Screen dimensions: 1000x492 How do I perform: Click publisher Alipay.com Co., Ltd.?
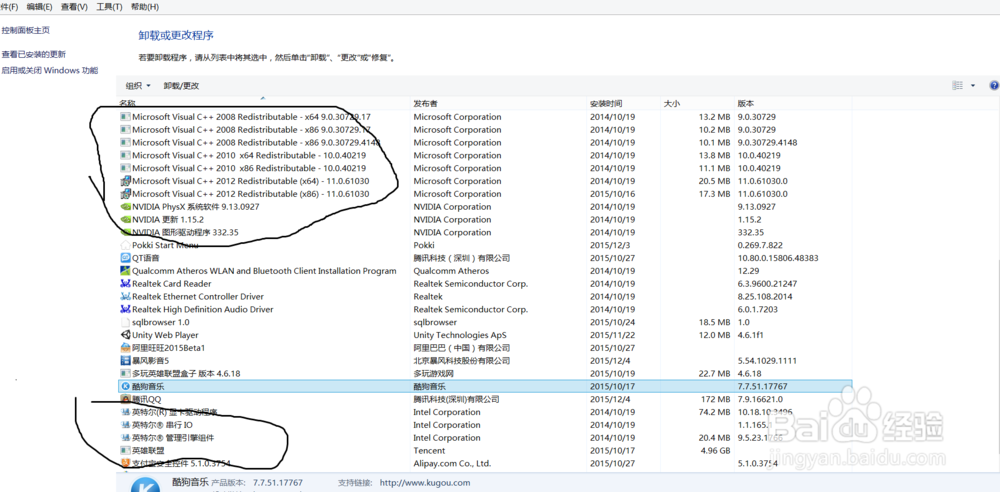(x=452, y=463)
